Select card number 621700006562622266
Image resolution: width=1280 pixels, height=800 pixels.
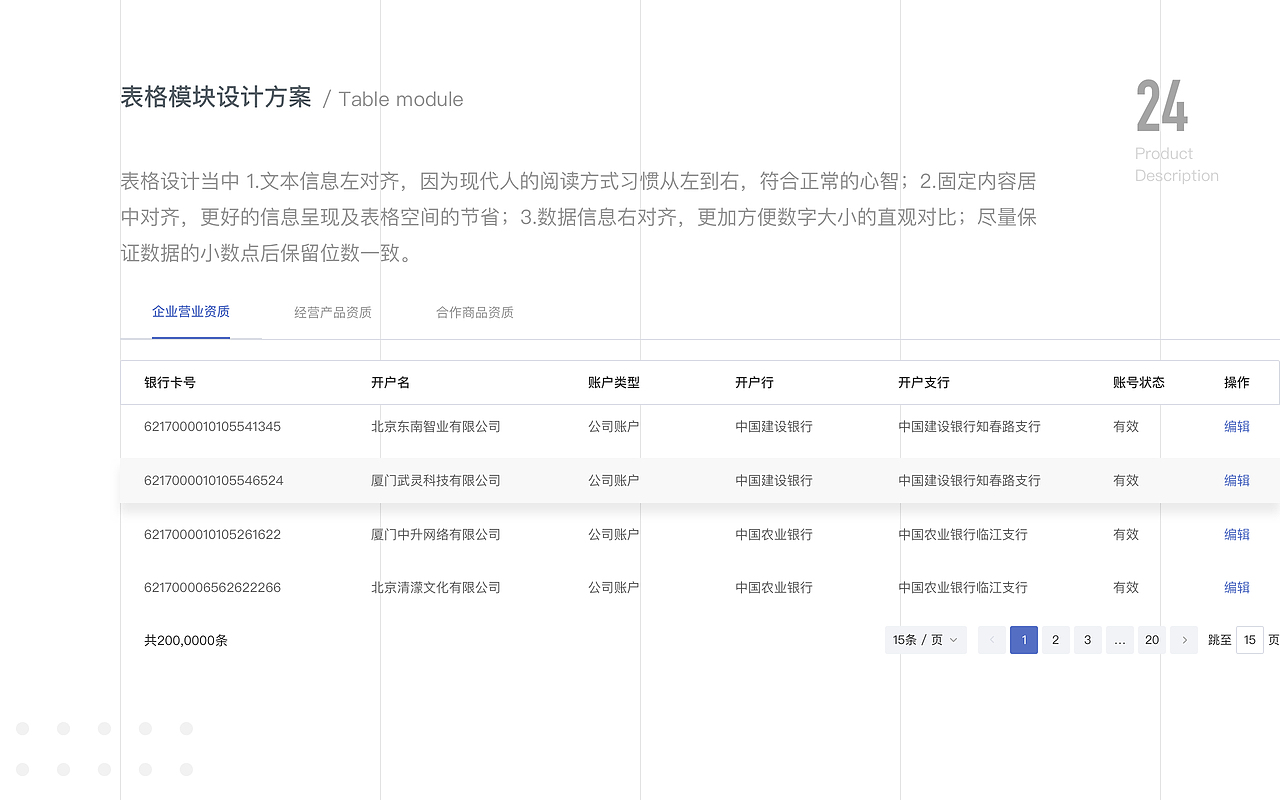click(x=213, y=587)
